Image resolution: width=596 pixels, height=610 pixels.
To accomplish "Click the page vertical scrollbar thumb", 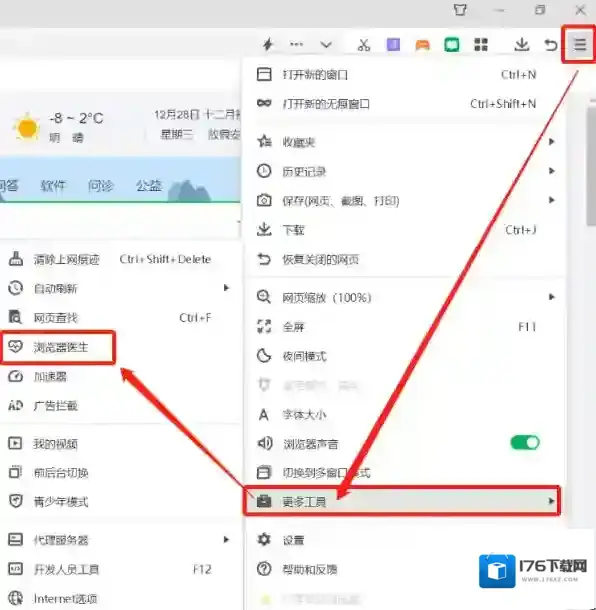I will pyautogui.click(x=591, y=166).
